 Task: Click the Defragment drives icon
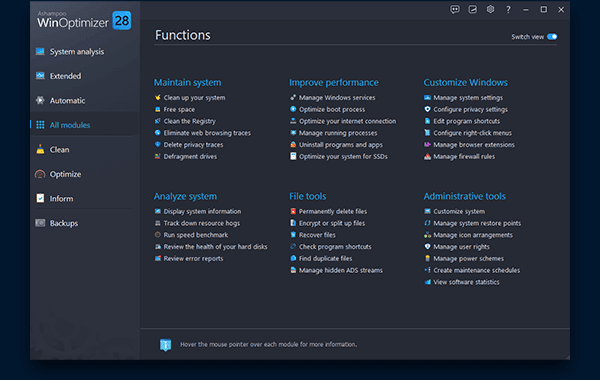tap(158, 156)
